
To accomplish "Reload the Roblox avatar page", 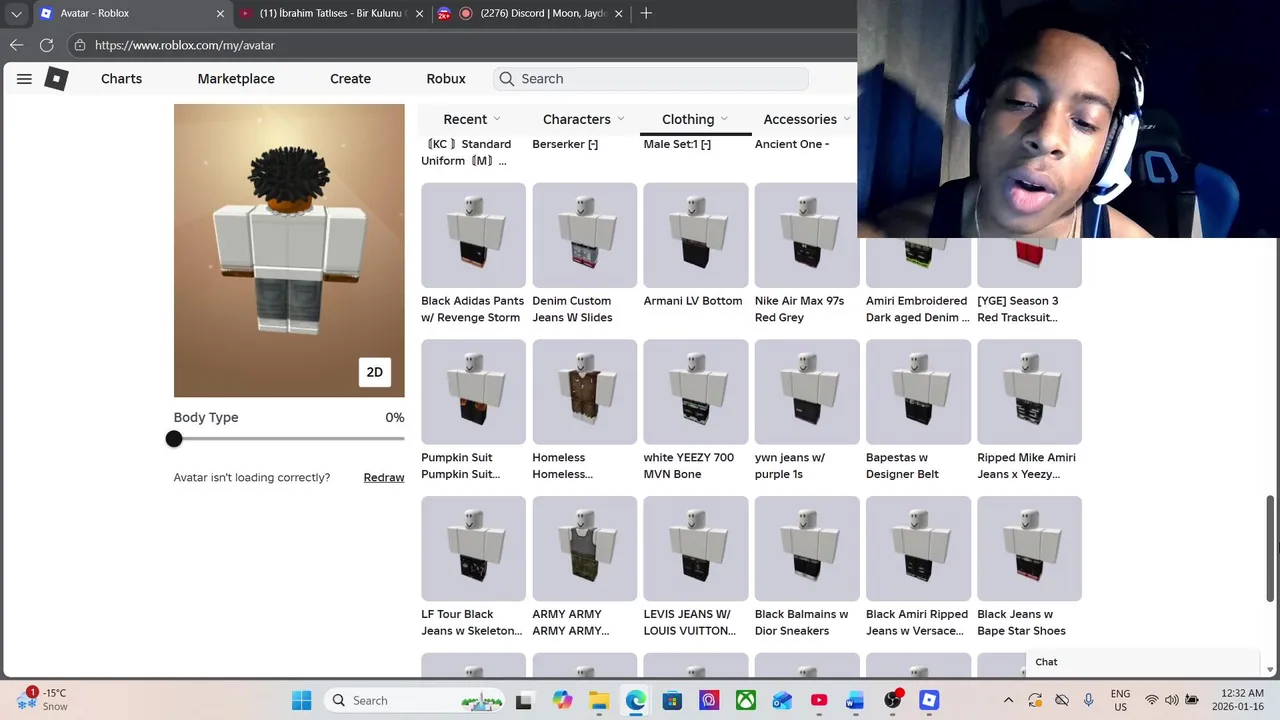I will 46,45.
